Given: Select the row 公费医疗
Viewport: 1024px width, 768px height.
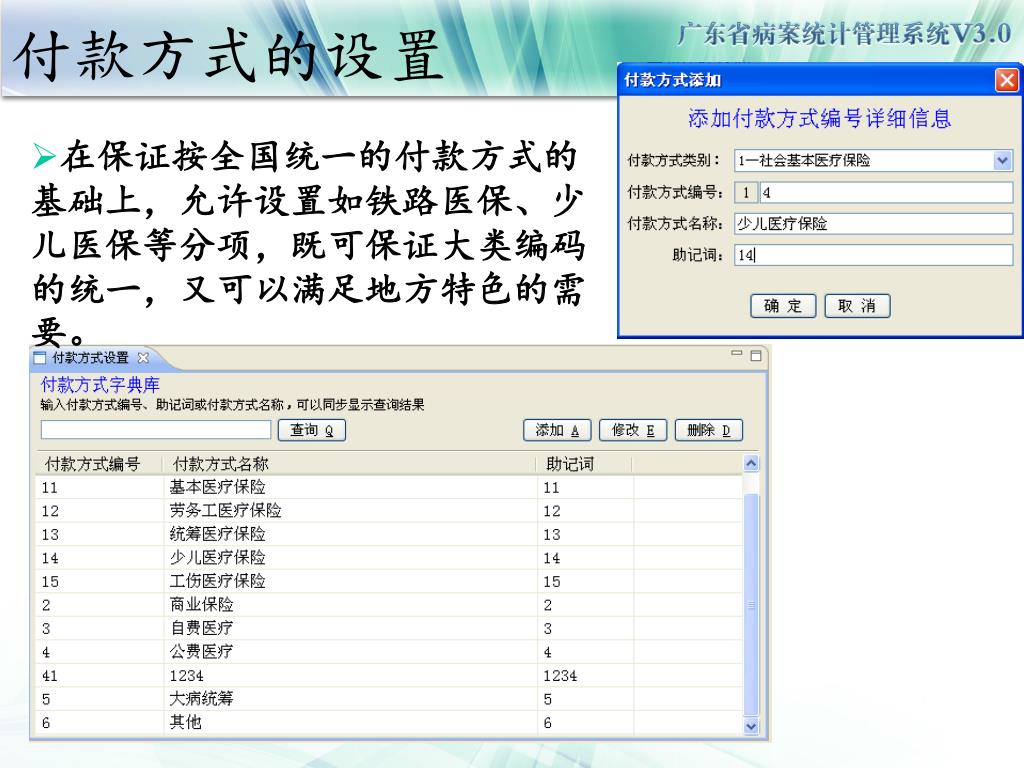Looking at the screenshot, I should 389,652.
